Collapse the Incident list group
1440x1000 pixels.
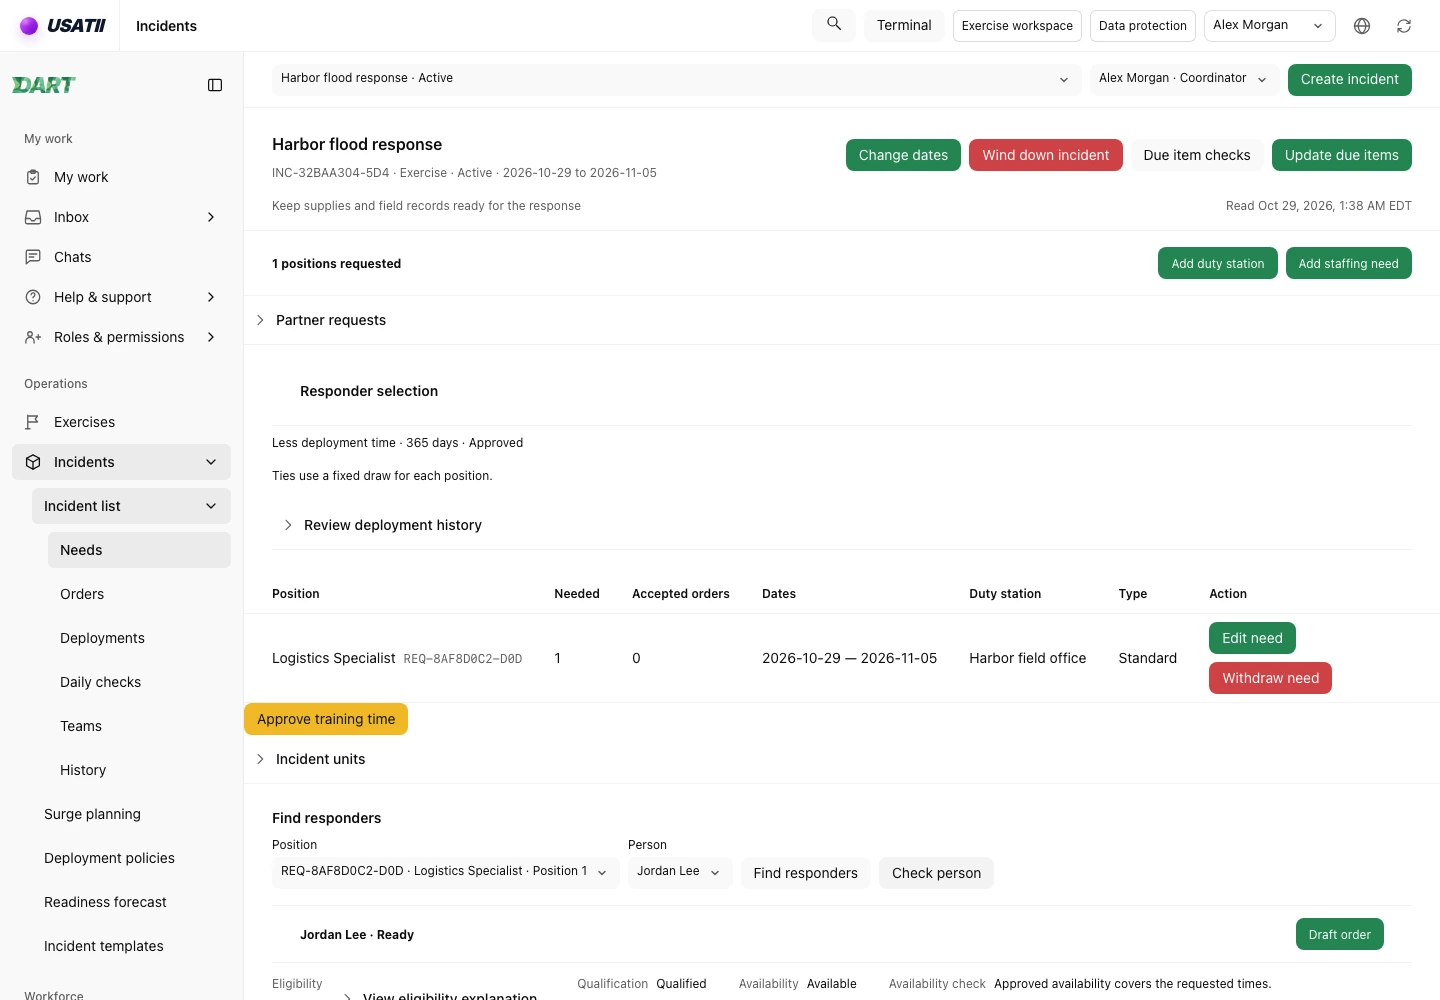[211, 506]
